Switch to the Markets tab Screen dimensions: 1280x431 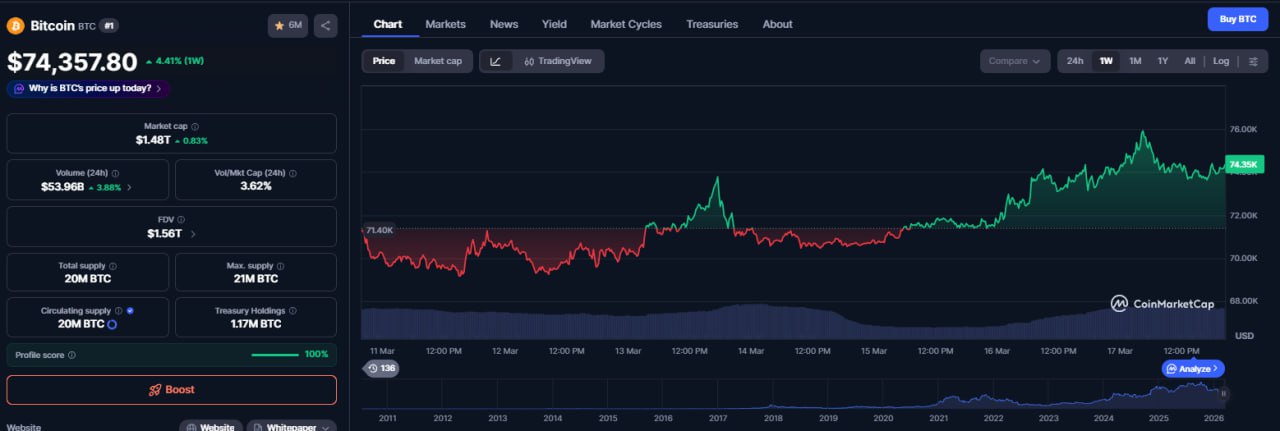445,24
